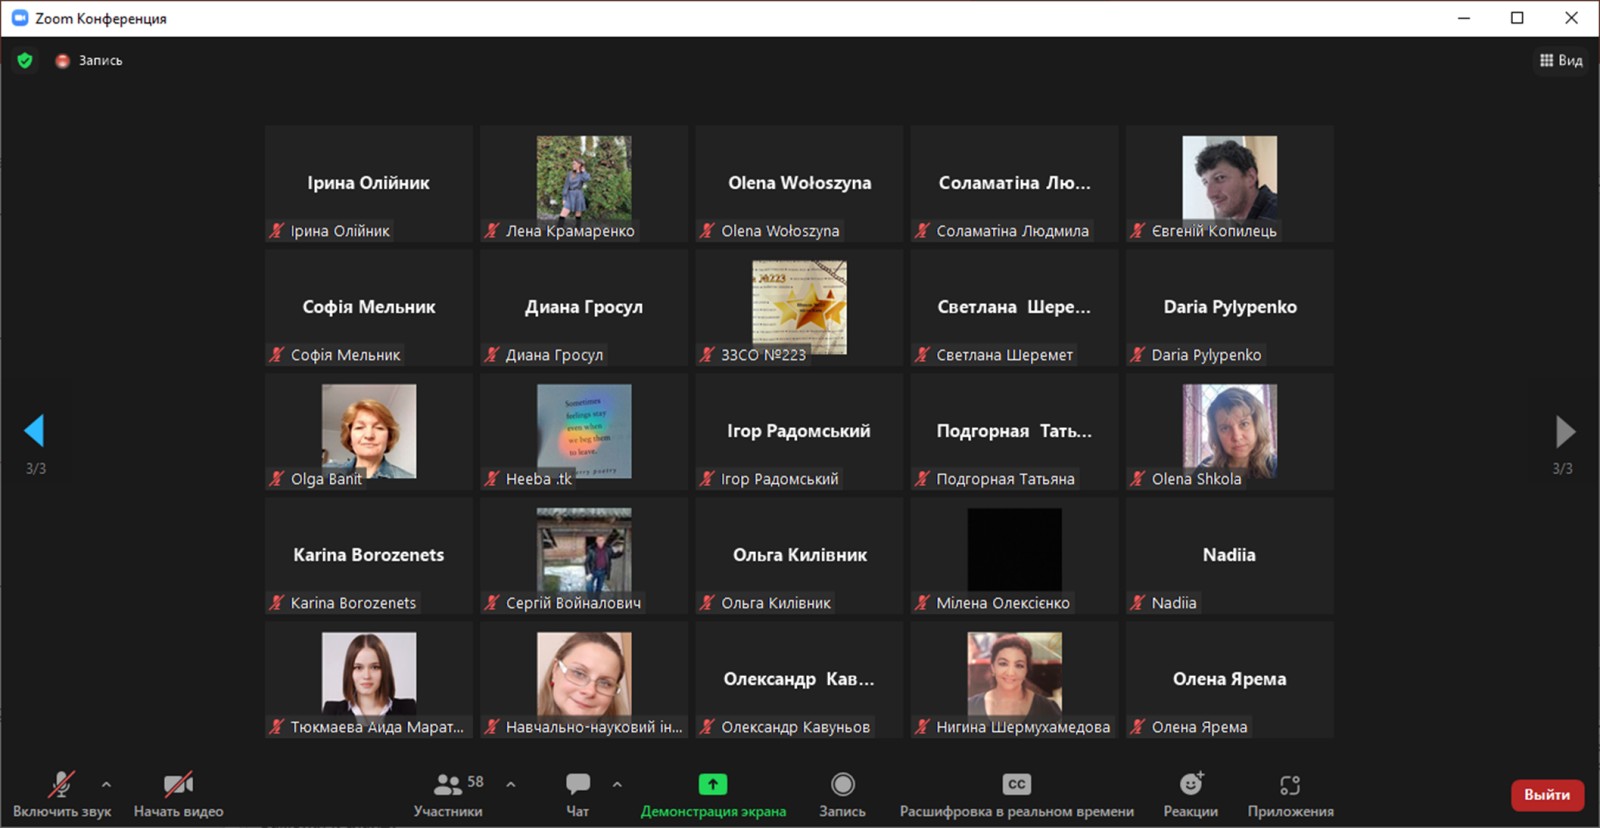Start Демонстрация экрана screen sharing
Viewport: 1600px width, 828px height.
713,794
